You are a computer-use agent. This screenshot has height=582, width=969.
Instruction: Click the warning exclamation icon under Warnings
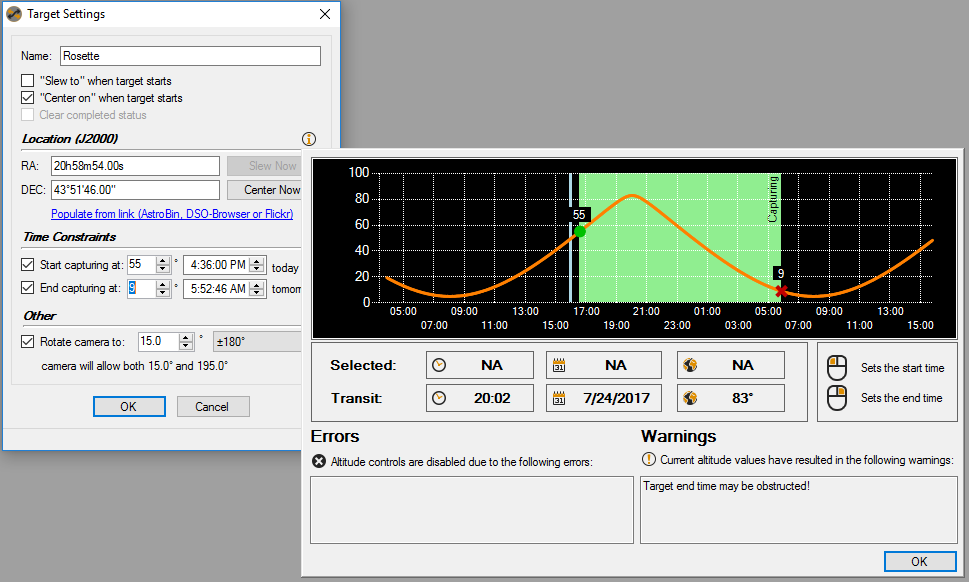(x=648, y=459)
